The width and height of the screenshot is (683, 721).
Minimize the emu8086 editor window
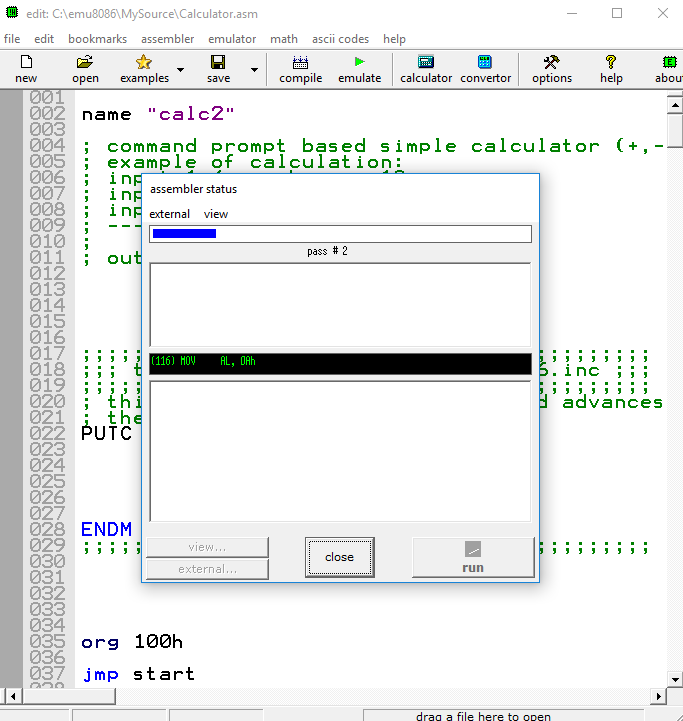pos(572,13)
